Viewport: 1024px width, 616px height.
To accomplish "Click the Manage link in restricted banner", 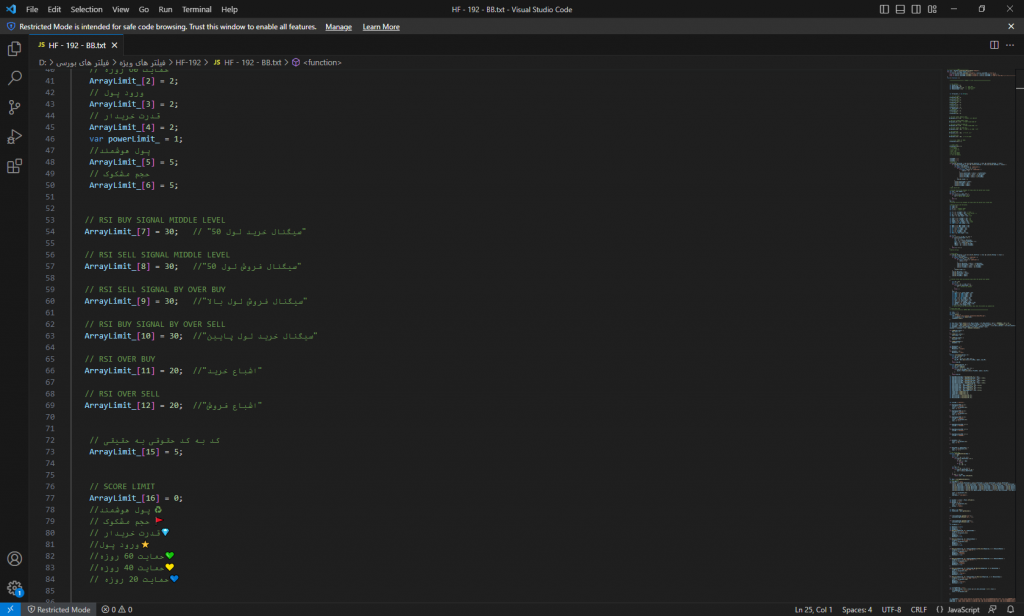I will click(x=338, y=27).
